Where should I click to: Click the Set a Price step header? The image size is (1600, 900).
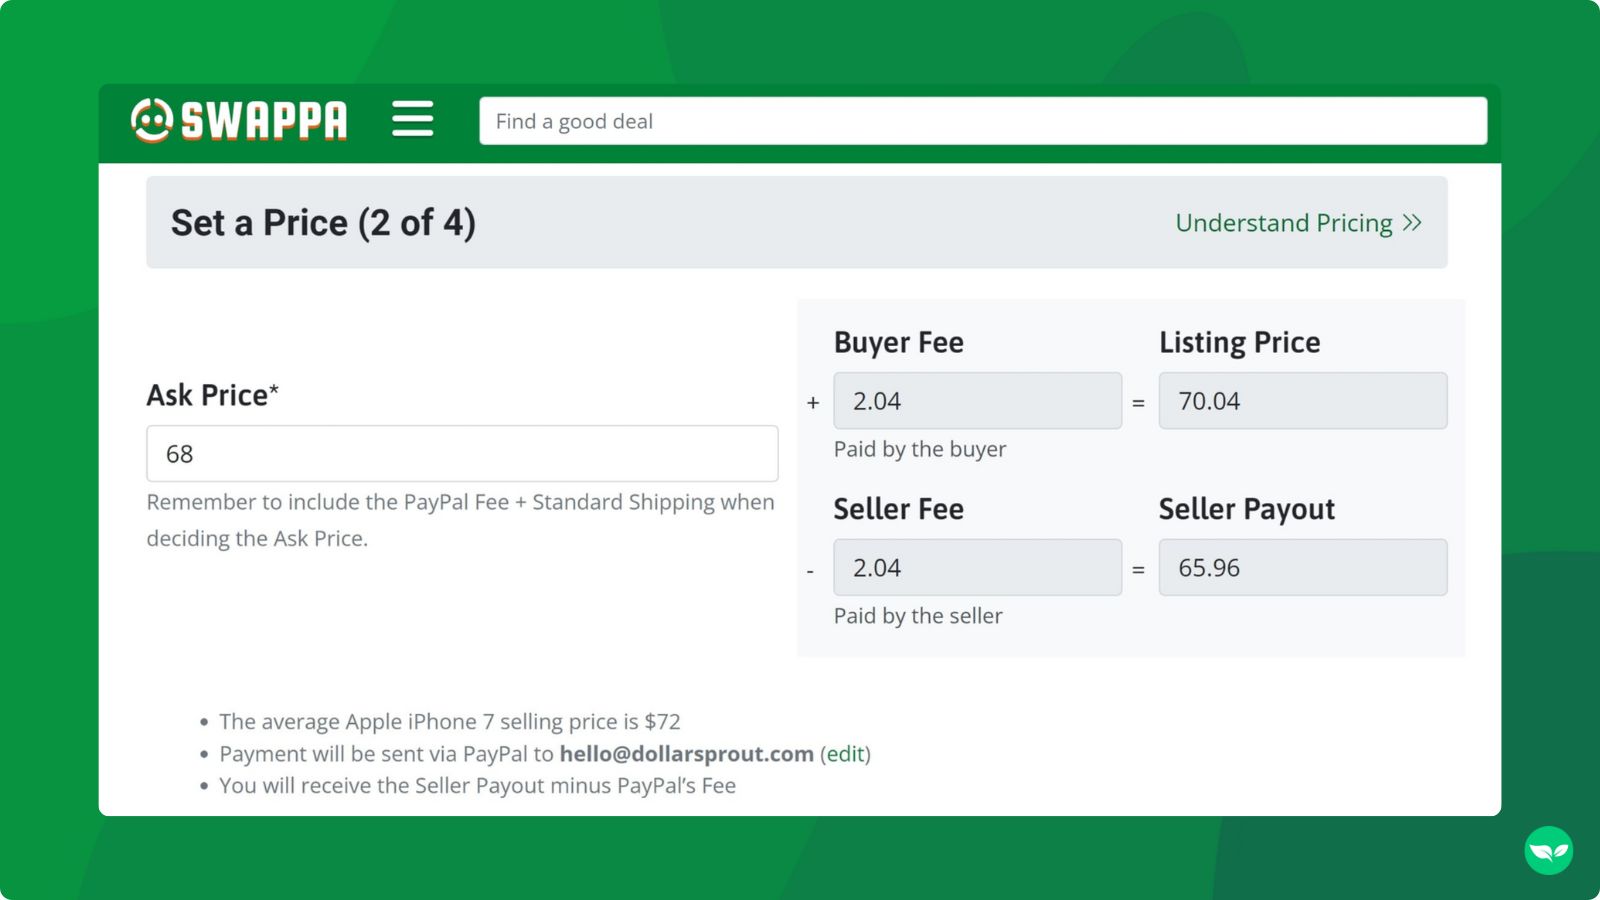[x=322, y=222]
